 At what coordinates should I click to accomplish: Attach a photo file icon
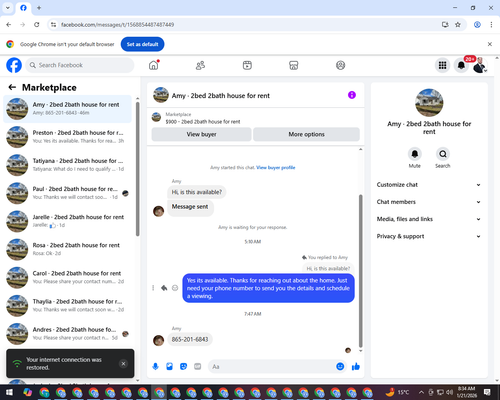(169, 367)
